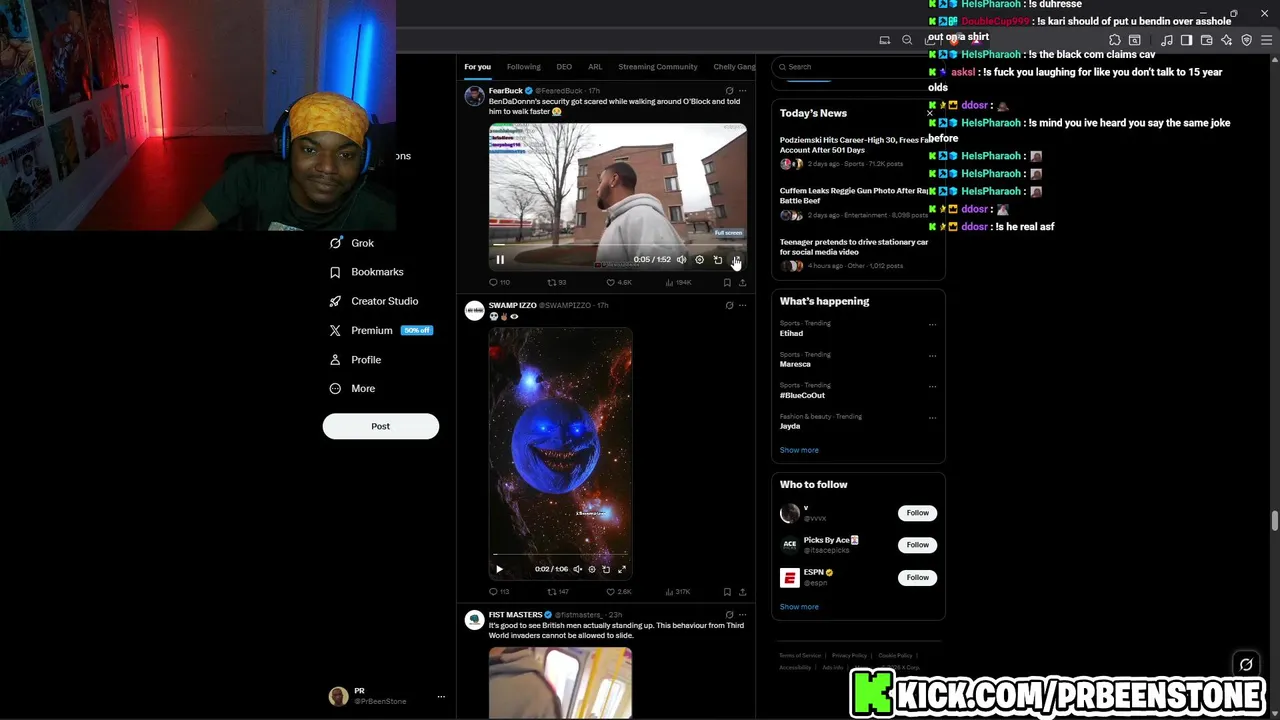Like the SWAMP IZZO post
The height and width of the screenshot is (720, 1280).
pyautogui.click(x=619, y=592)
